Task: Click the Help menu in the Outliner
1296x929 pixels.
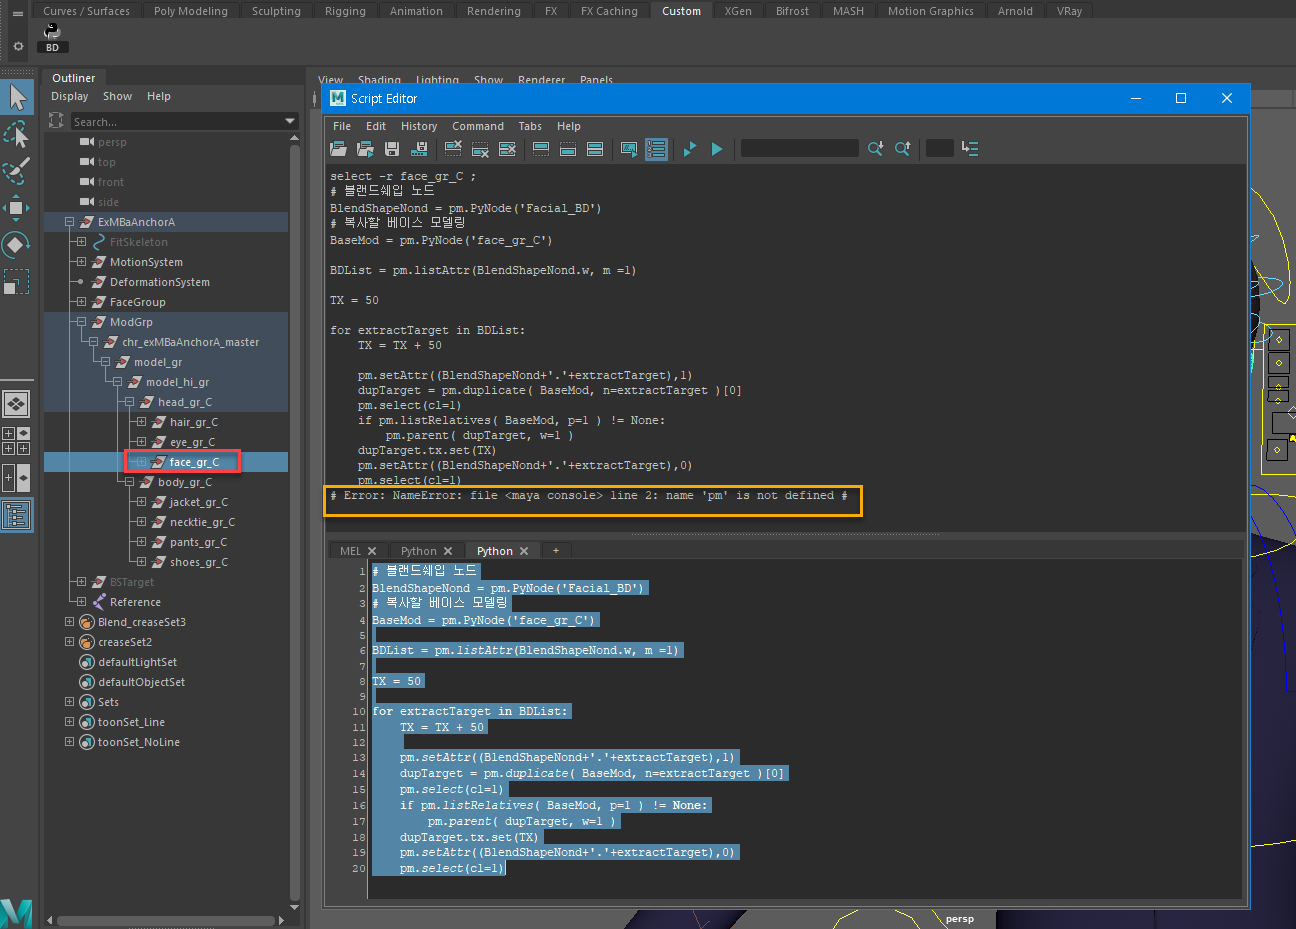Action: point(158,96)
